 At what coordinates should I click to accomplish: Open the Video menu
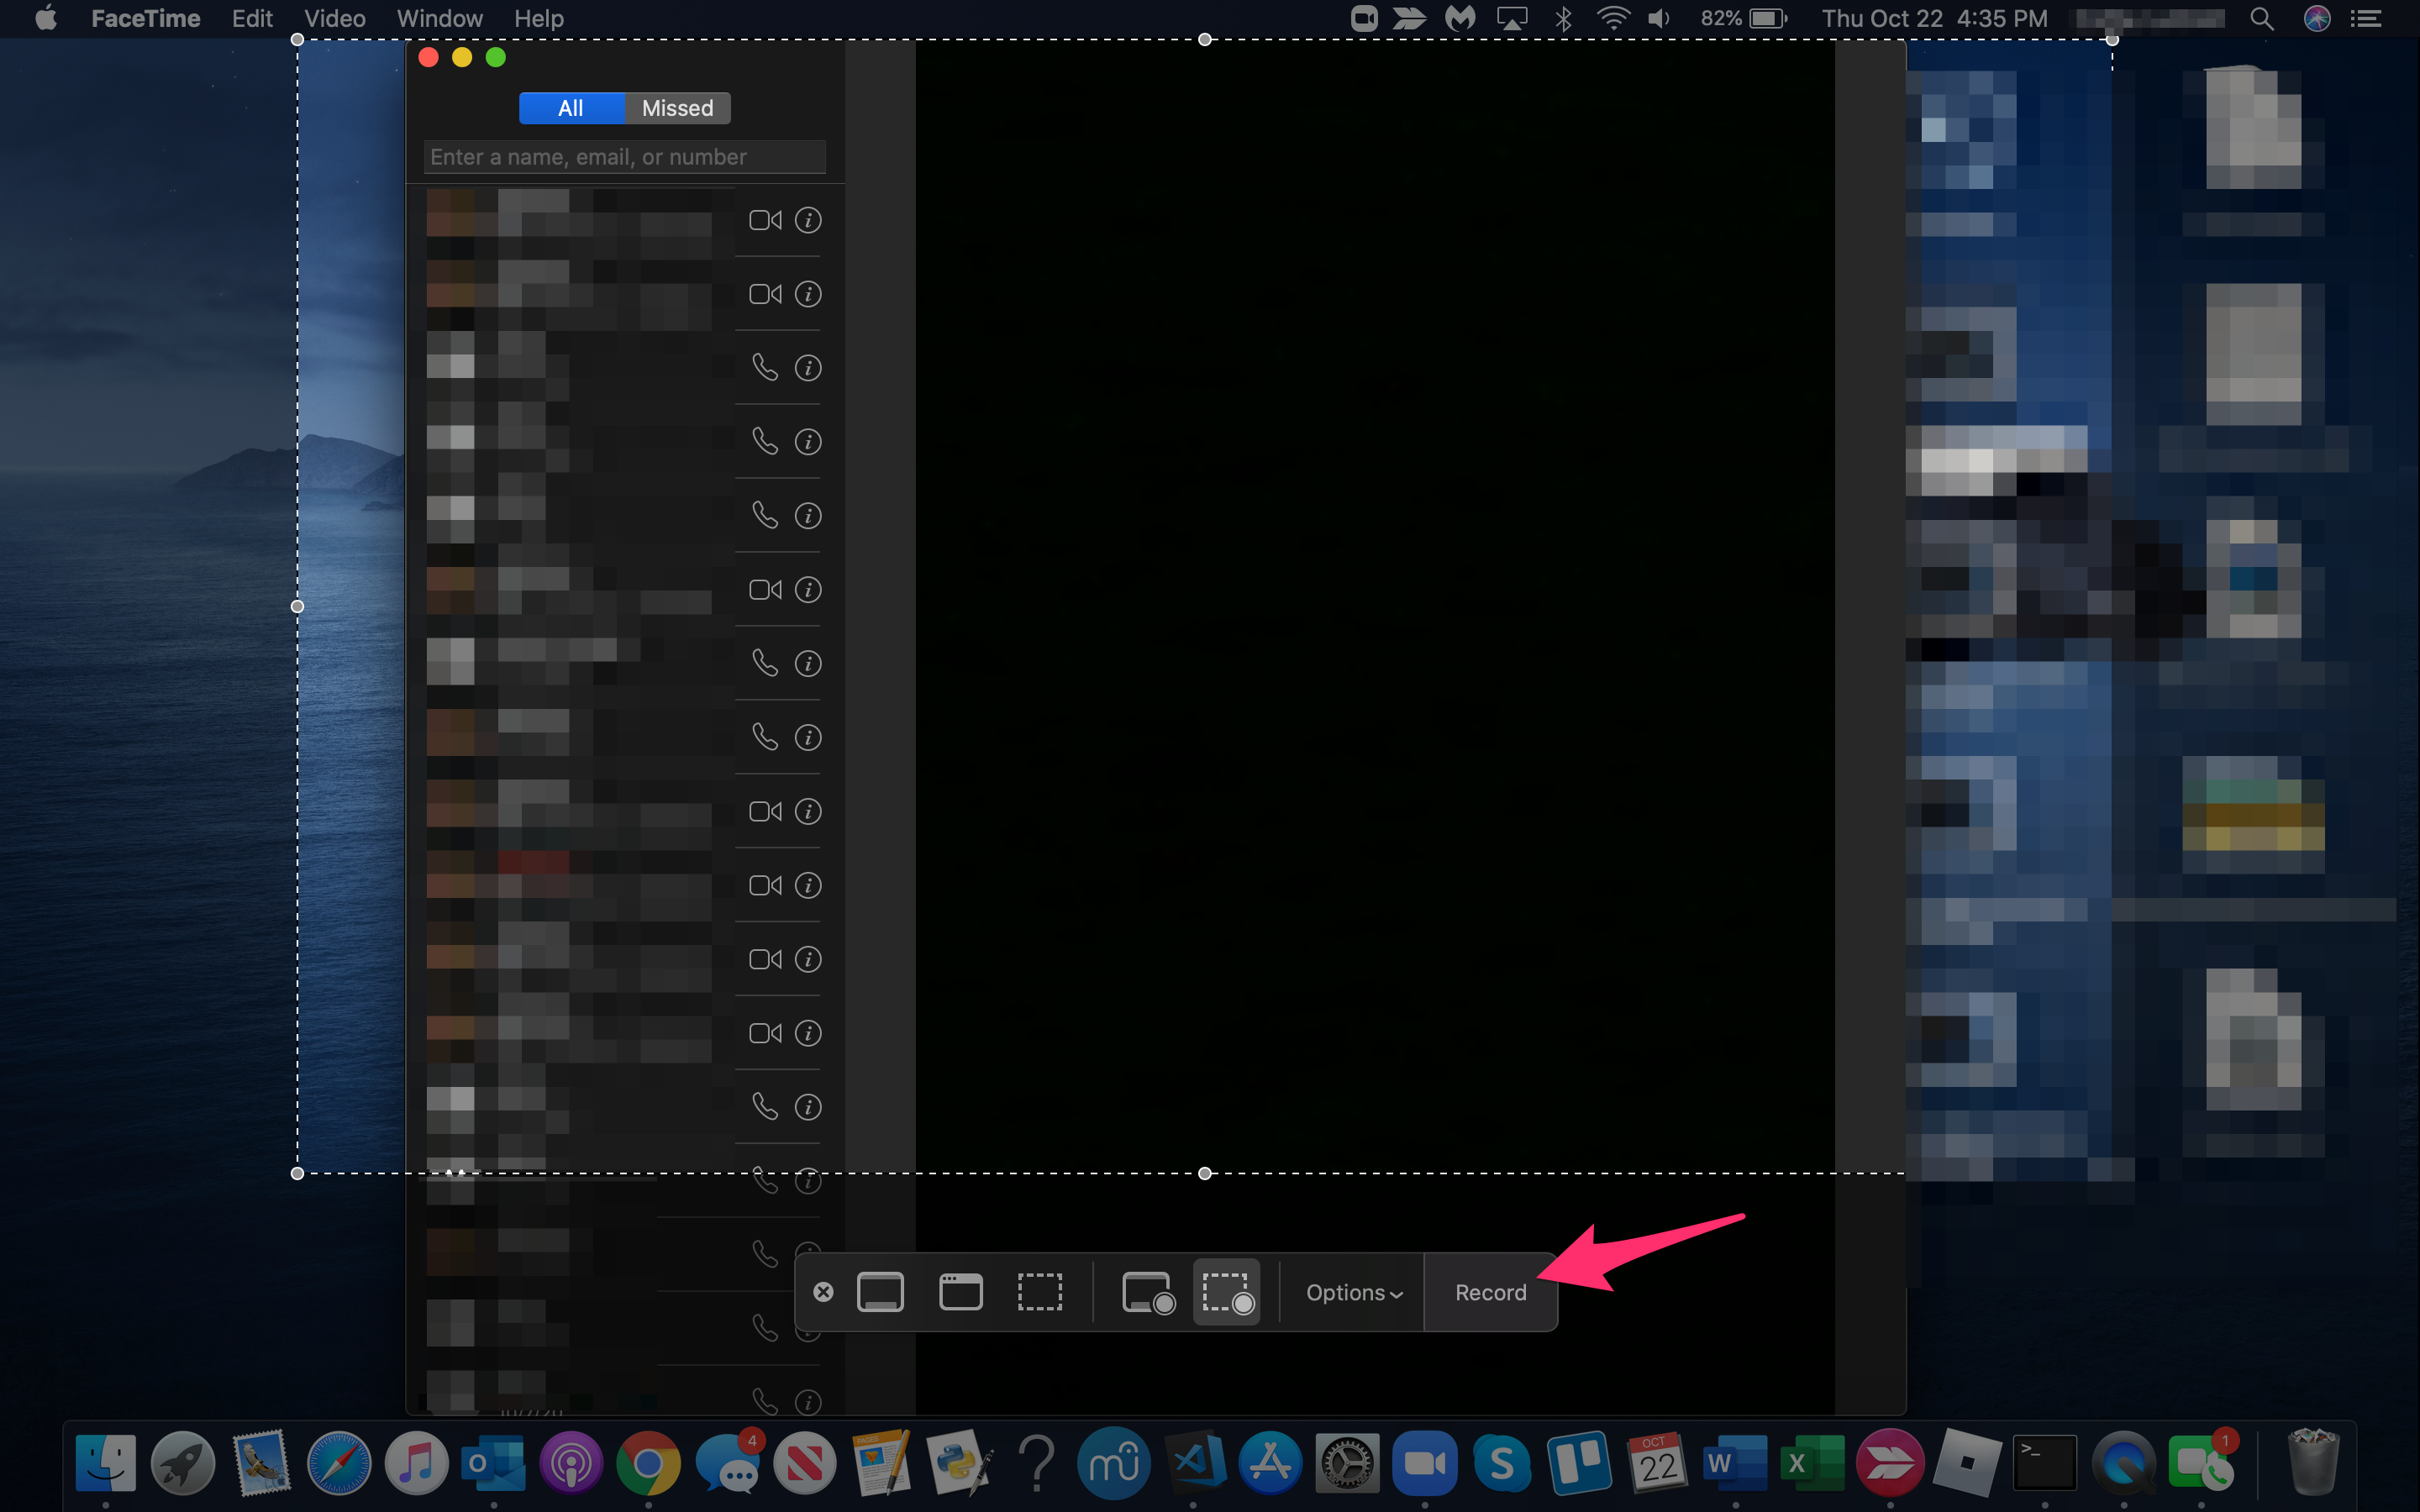tap(334, 19)
